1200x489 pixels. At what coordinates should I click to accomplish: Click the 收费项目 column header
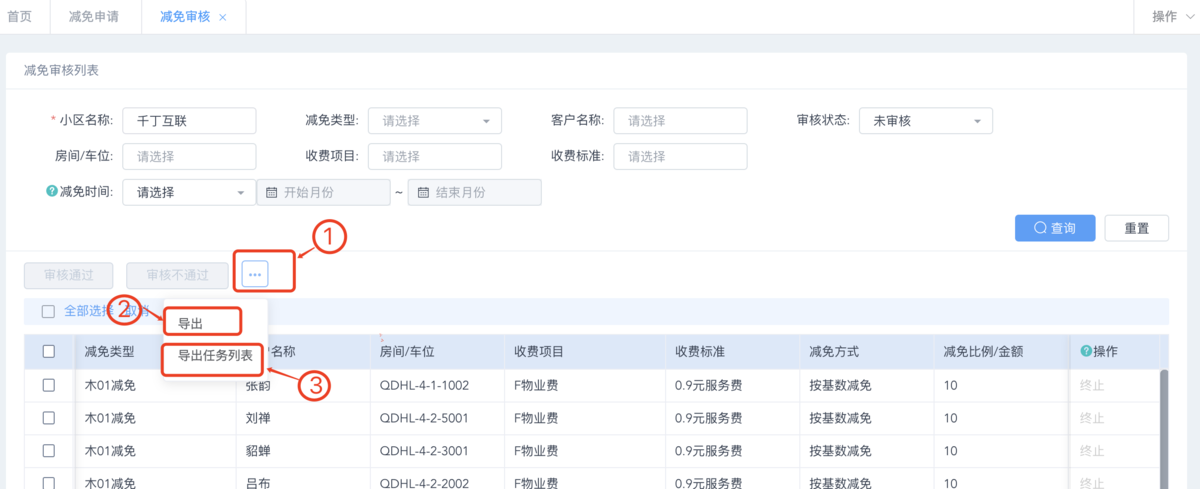coord(539,352)
